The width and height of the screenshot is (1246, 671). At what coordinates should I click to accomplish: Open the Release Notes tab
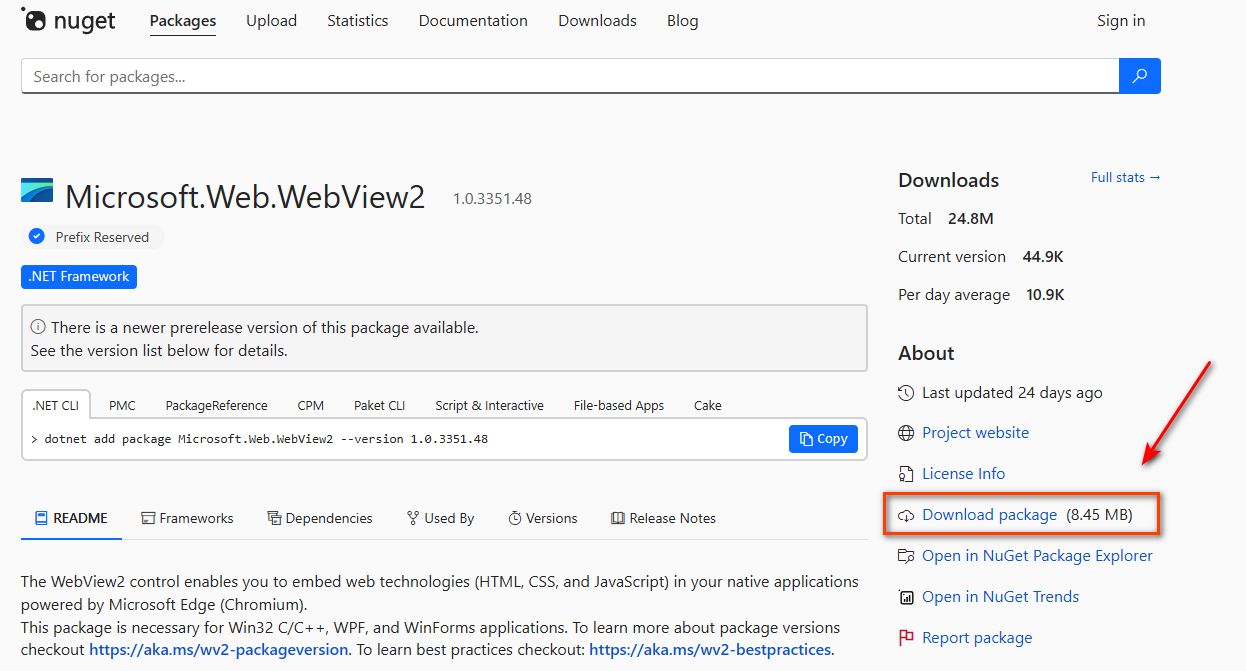pyautogui.click(x=663, y=518)
